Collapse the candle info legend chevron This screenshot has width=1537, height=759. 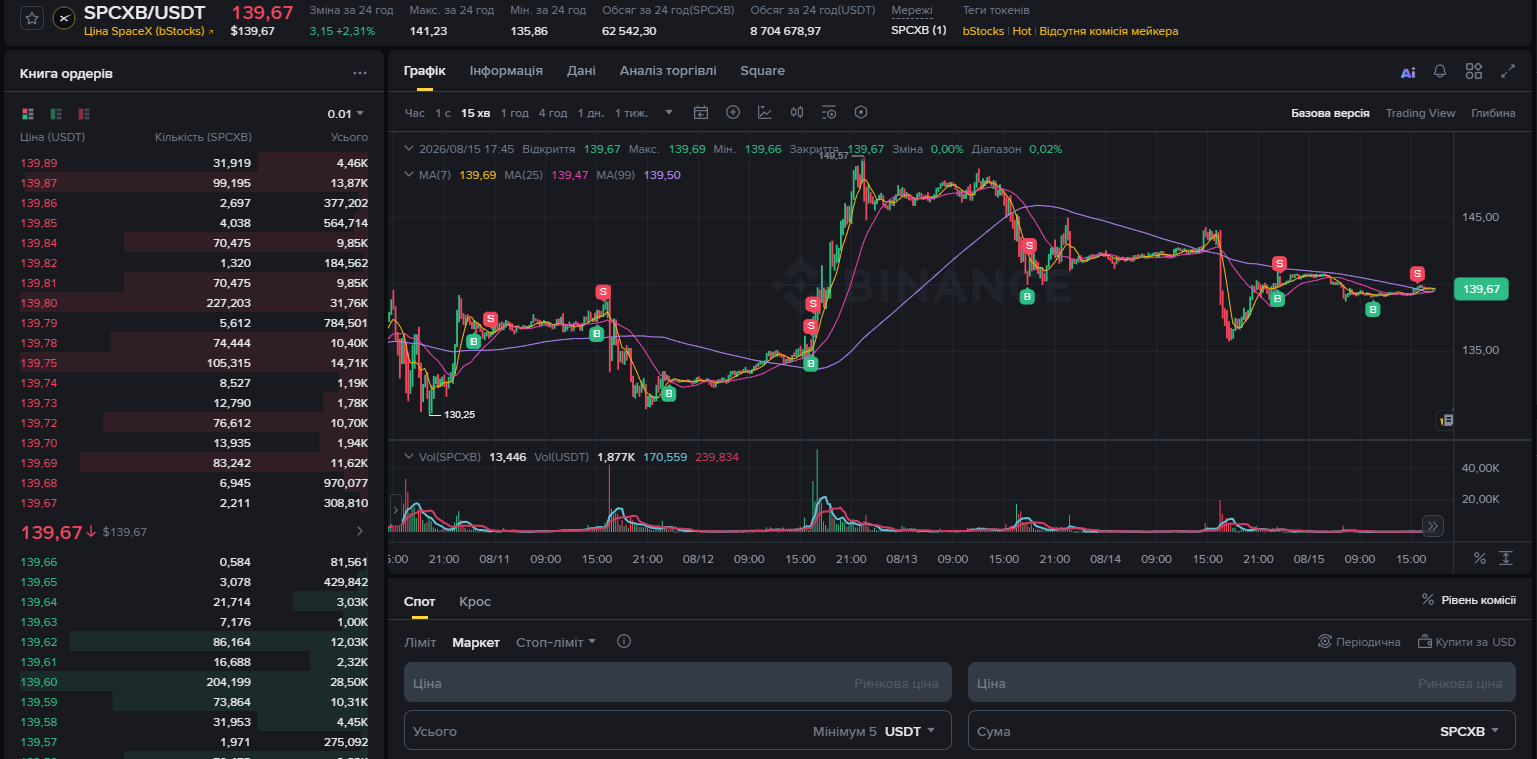(x=408, y=148)
